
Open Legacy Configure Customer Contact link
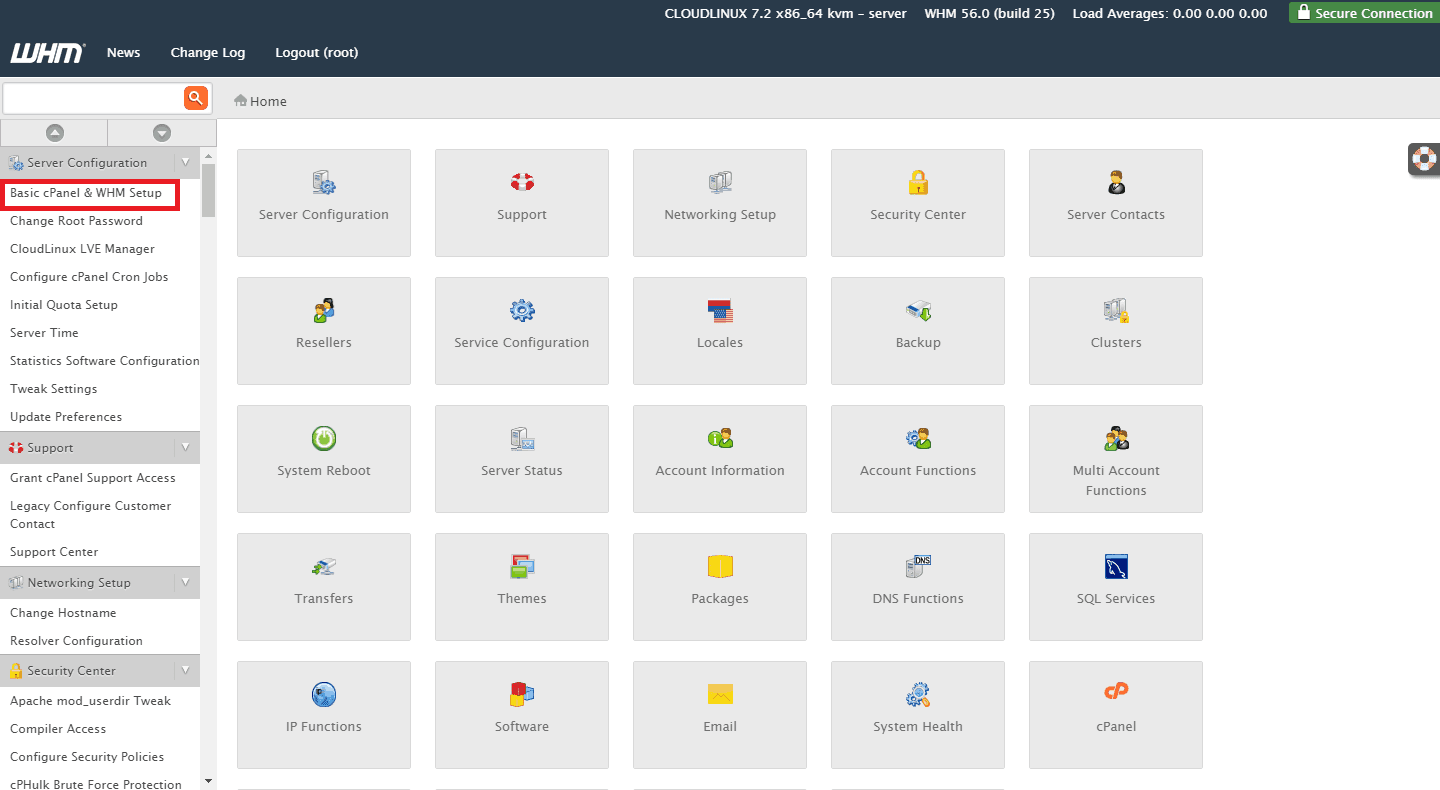(x=91, y=515)
